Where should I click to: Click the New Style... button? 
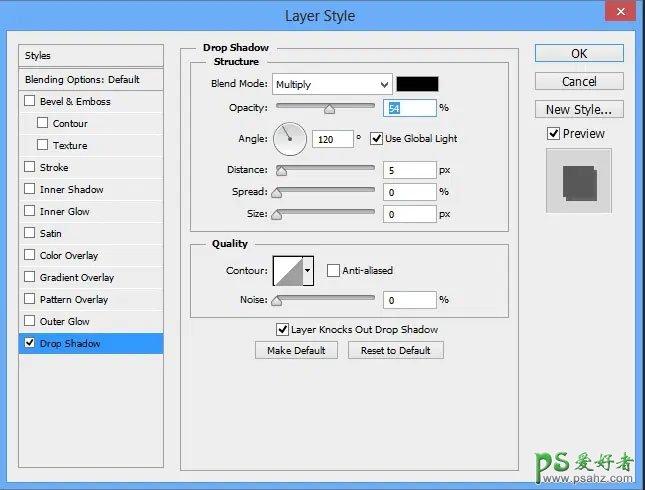[x=579, y=109]
